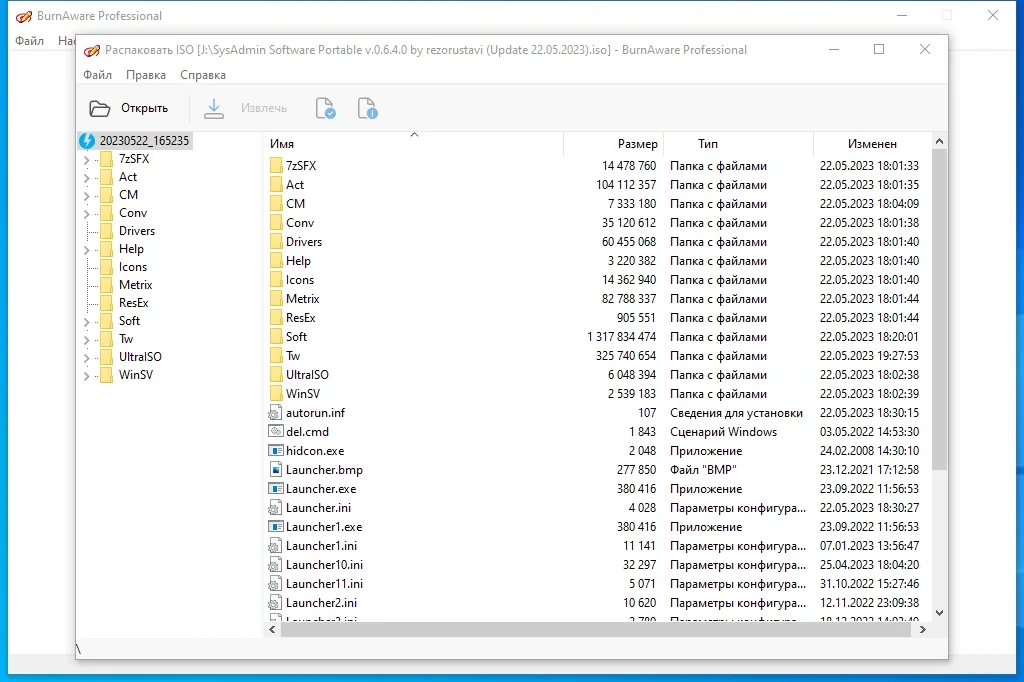Expand the WinSV tree node
The height and width of the screenshot is (682, 1024).
(86, 376)
